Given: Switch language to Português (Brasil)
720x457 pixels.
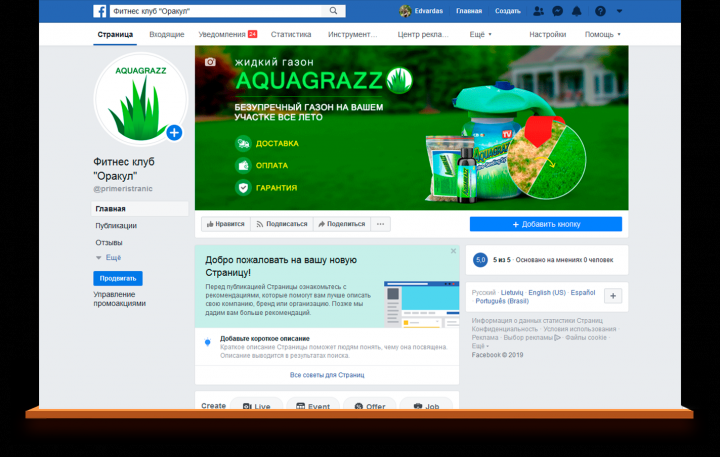Looking at the screenshot, I should (x=502, y=301).
